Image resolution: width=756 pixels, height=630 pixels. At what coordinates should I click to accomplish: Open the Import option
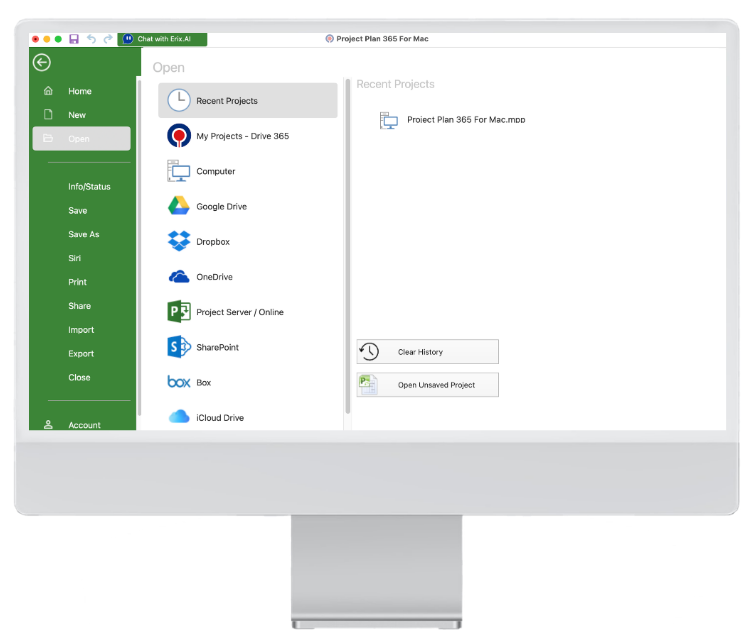coord(81,330)
